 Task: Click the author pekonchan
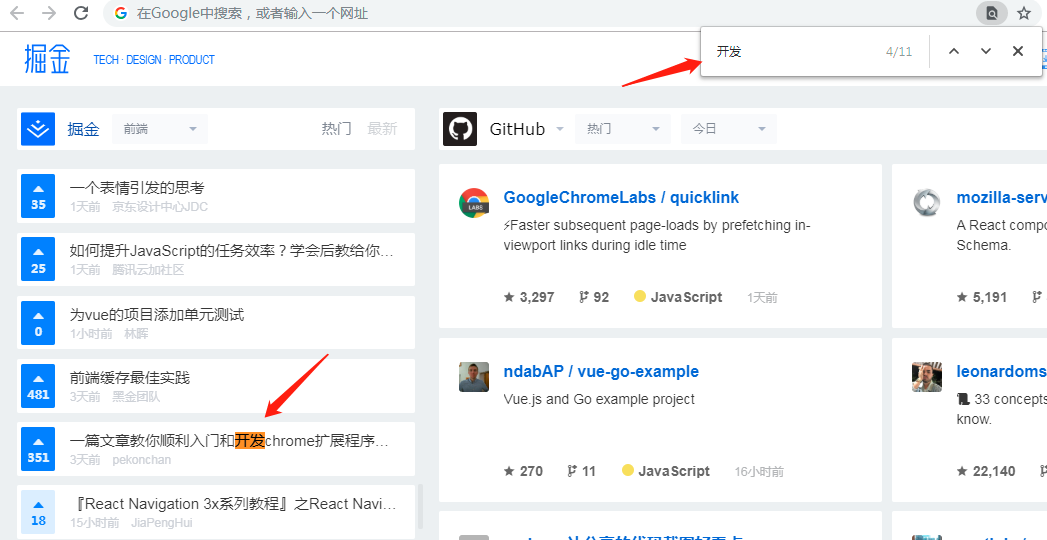[142, 460]
